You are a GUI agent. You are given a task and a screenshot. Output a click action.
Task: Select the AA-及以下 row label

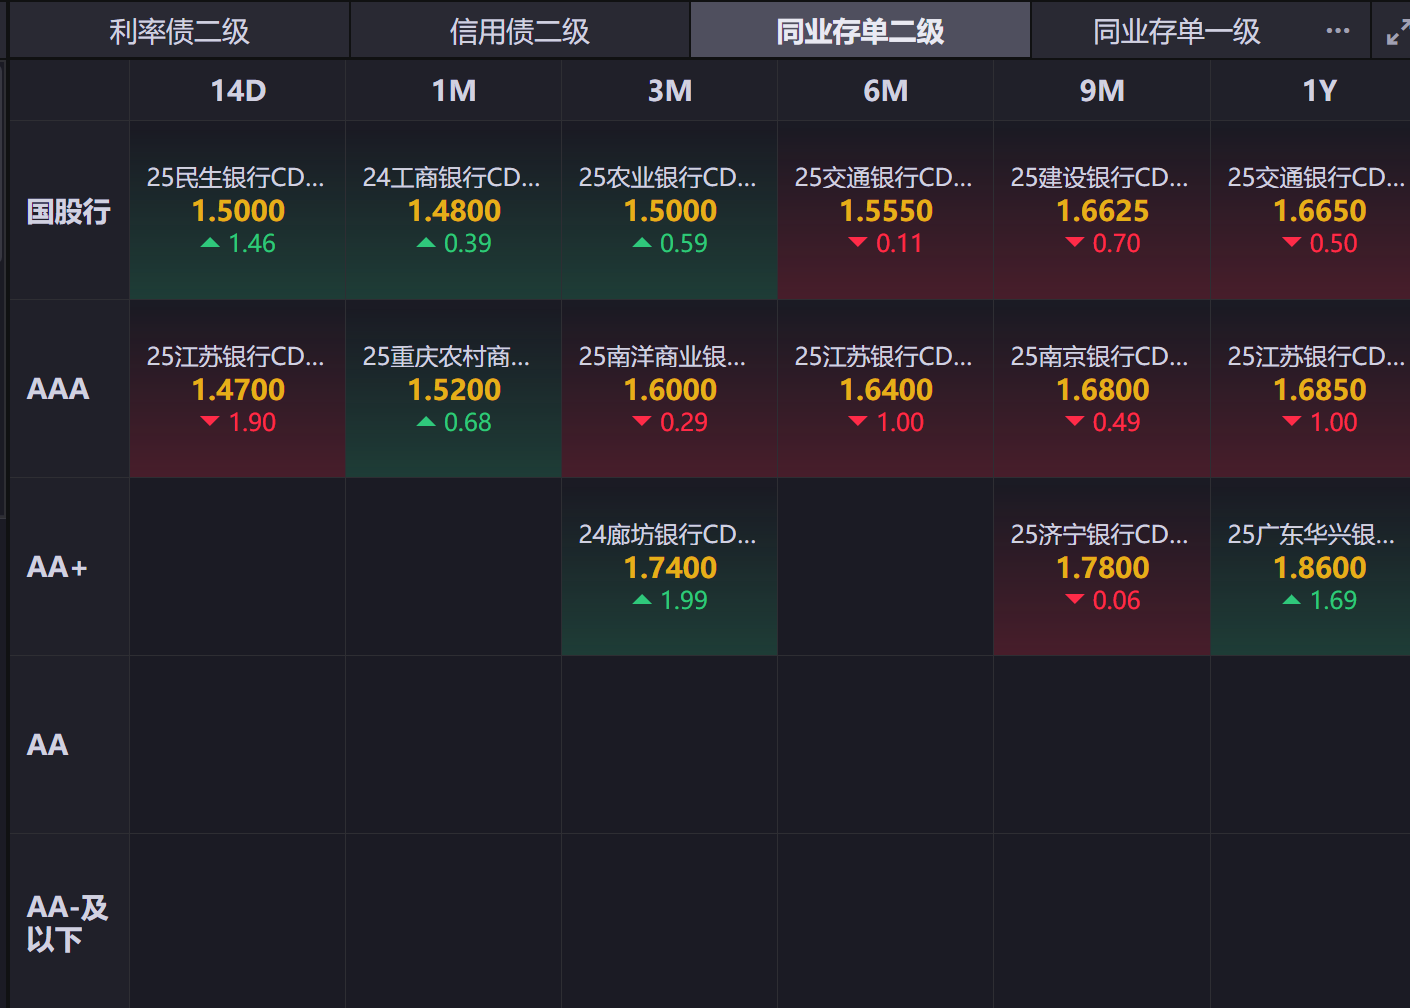tap(67, 923)
